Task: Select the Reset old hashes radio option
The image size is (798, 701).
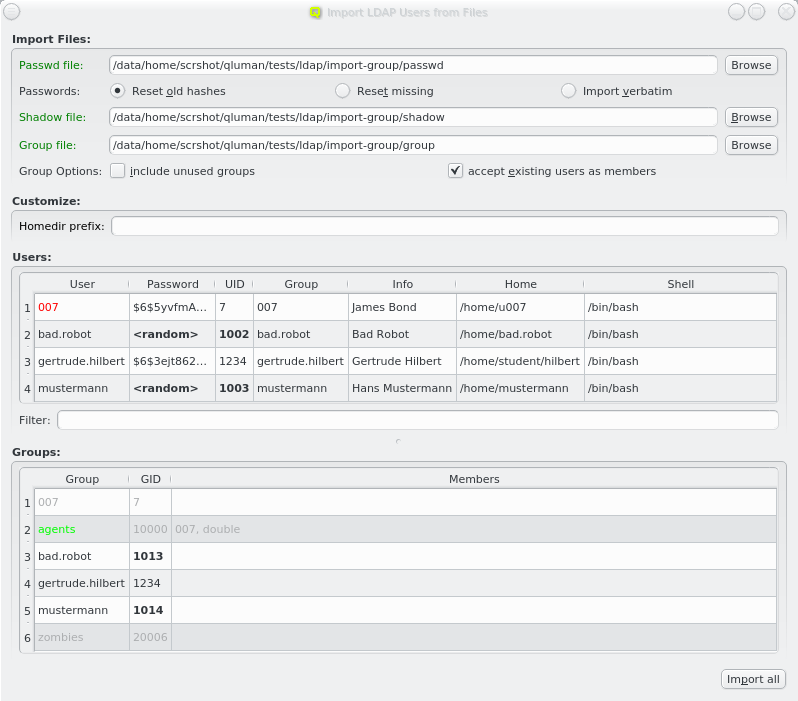Action: pyautogui.click(x=118, y=91)
